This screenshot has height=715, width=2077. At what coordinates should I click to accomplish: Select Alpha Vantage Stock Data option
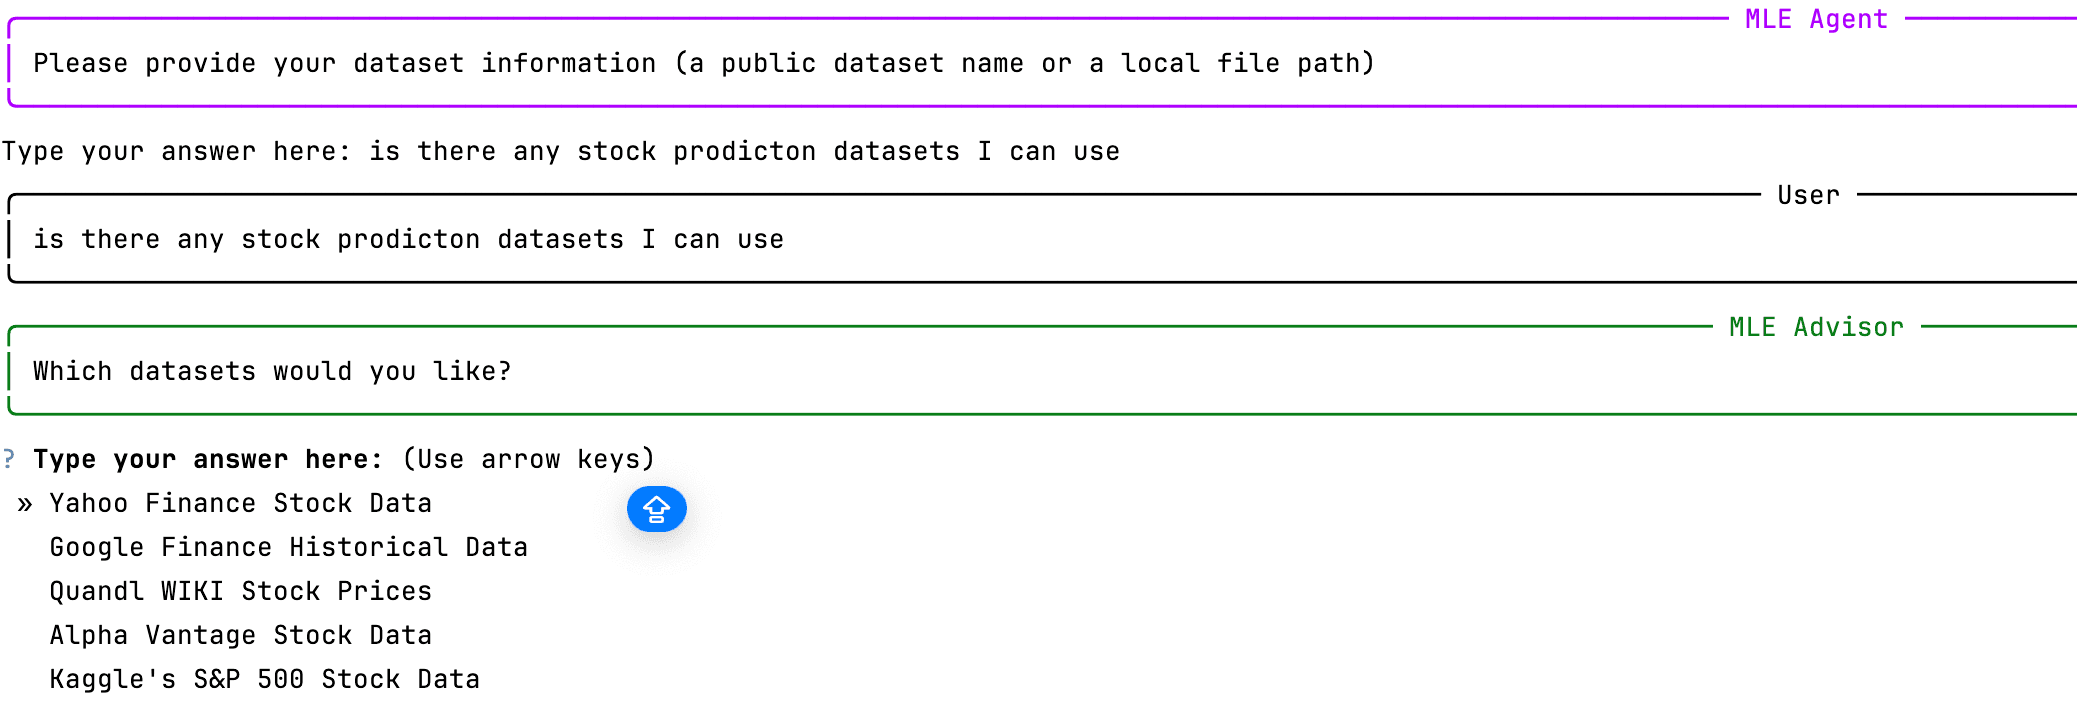(x=240, y=635)
